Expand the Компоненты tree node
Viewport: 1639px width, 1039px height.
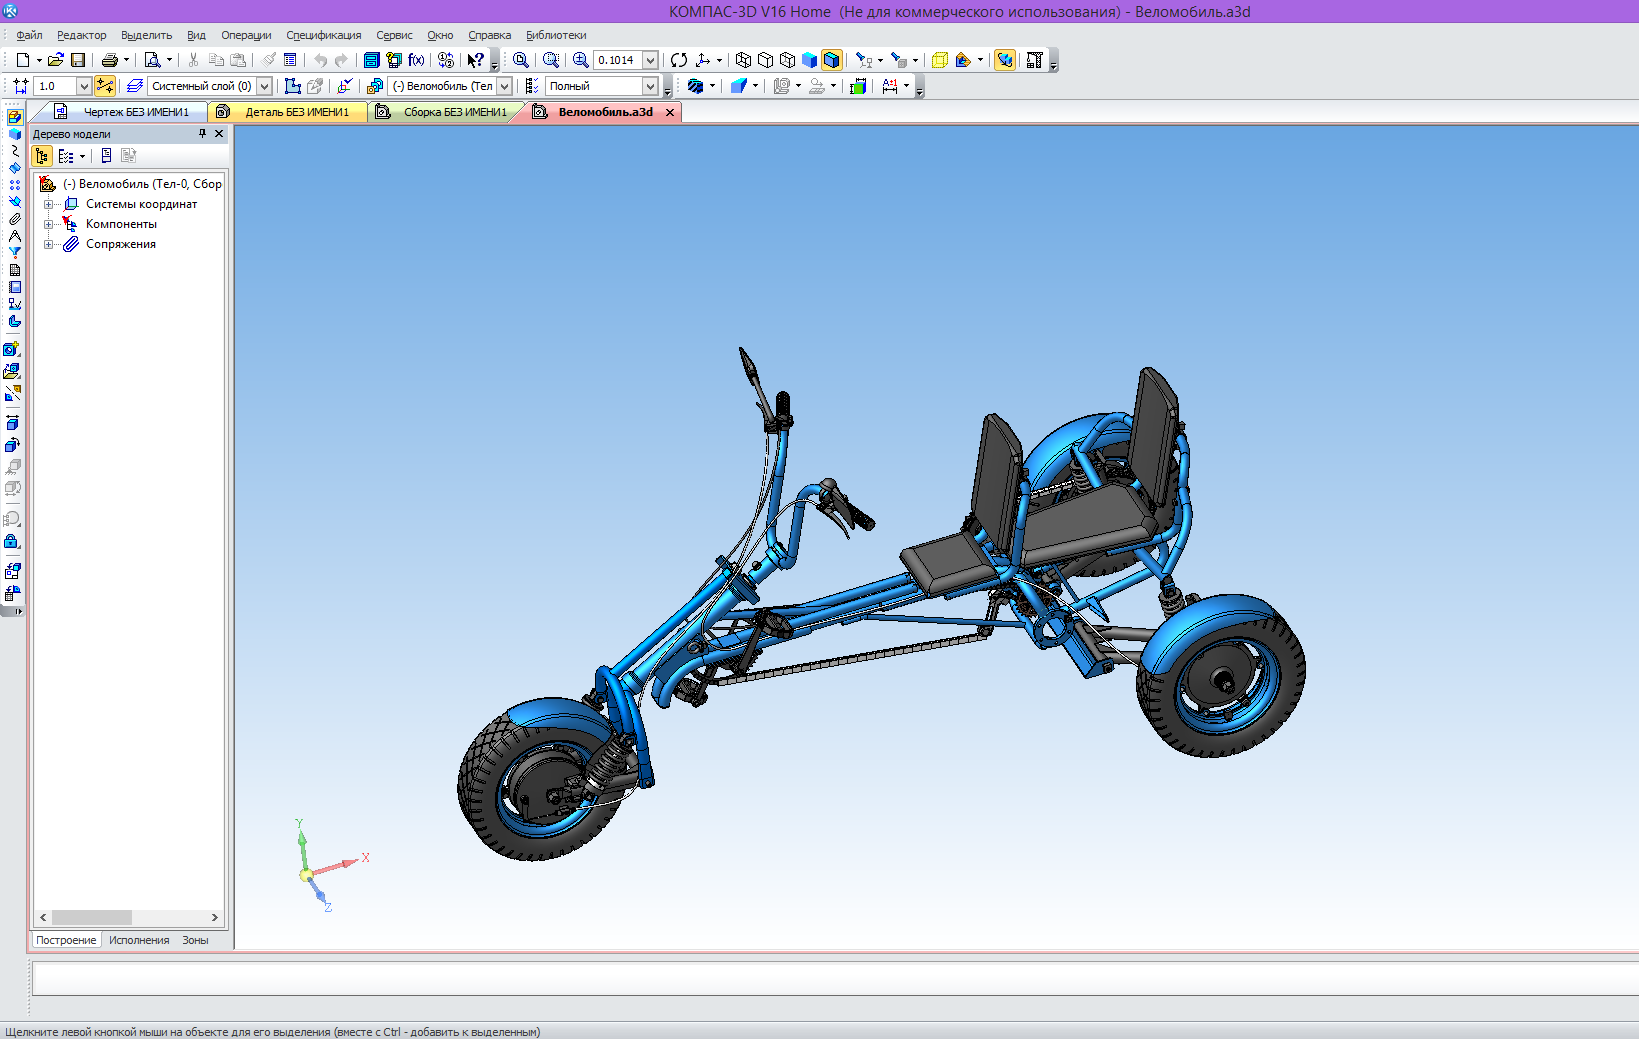click(48, 224)
